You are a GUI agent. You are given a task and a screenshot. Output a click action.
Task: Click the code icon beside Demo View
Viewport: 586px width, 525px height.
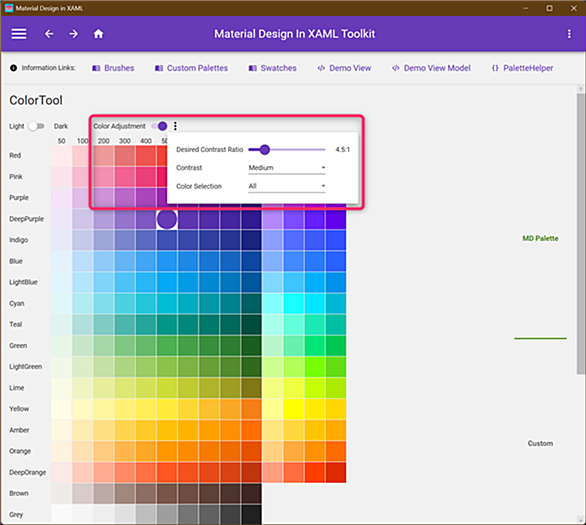tap(321, 68)
